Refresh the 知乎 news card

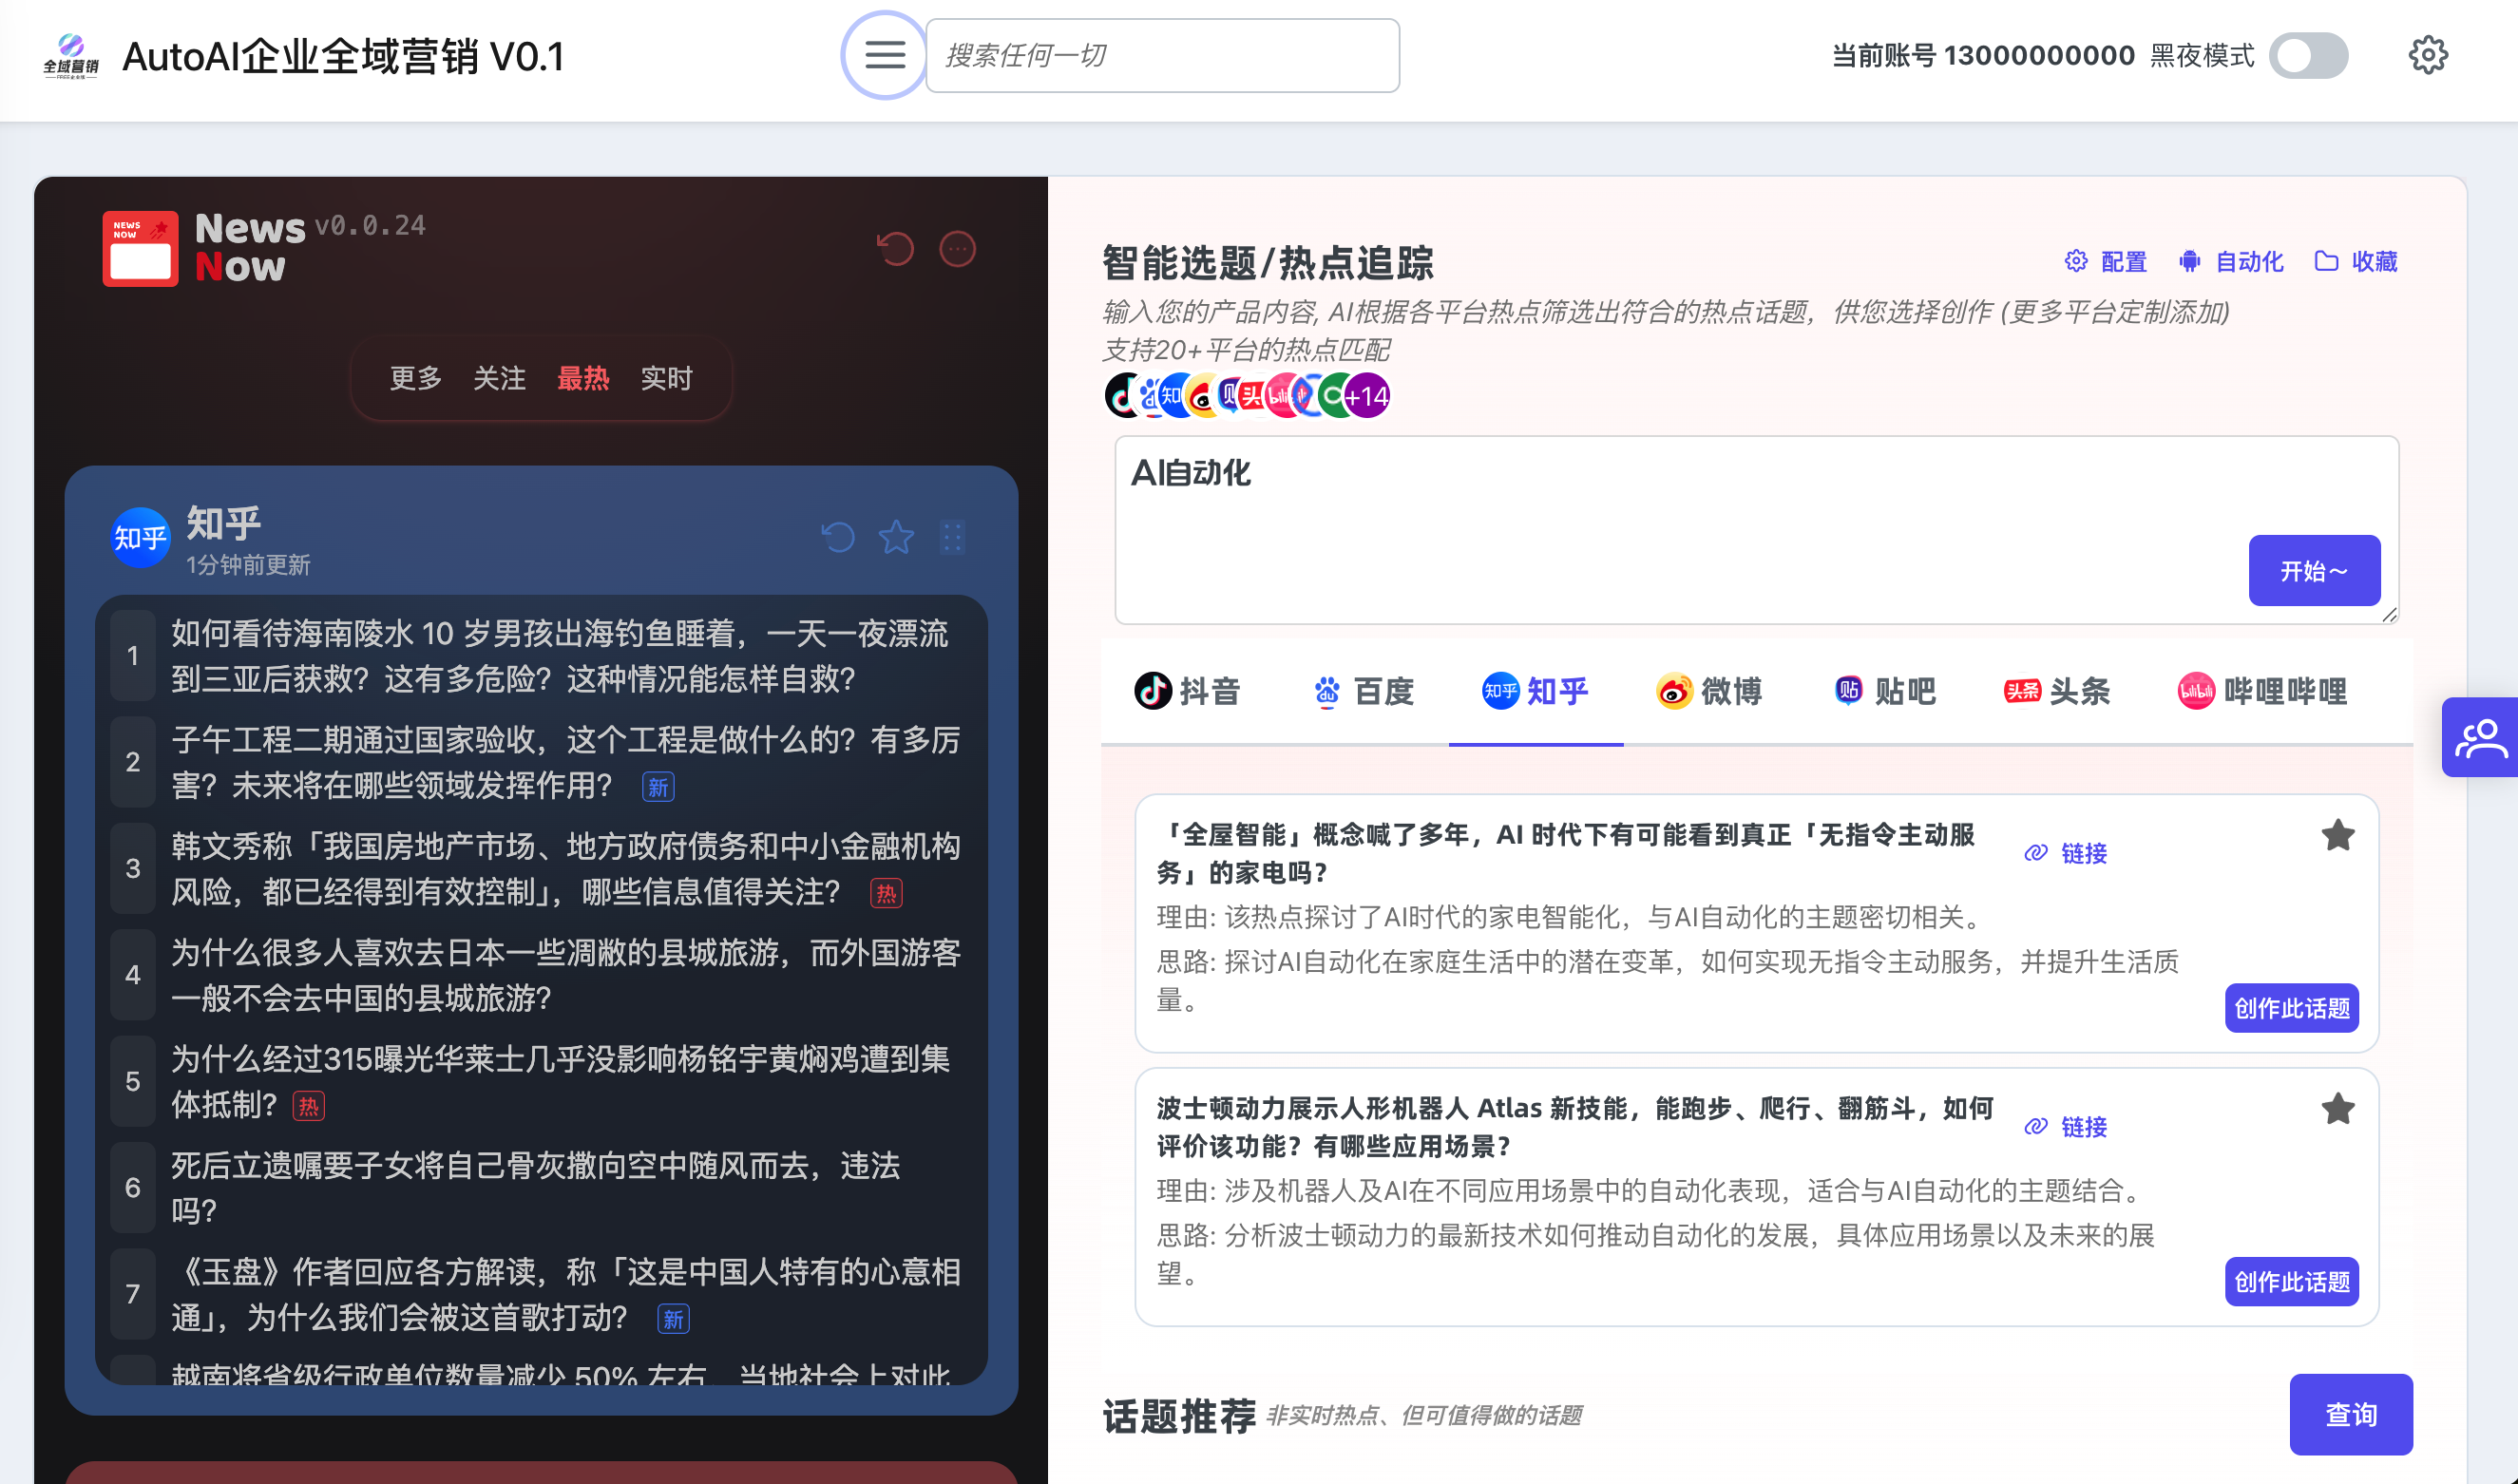pos(838,537)
